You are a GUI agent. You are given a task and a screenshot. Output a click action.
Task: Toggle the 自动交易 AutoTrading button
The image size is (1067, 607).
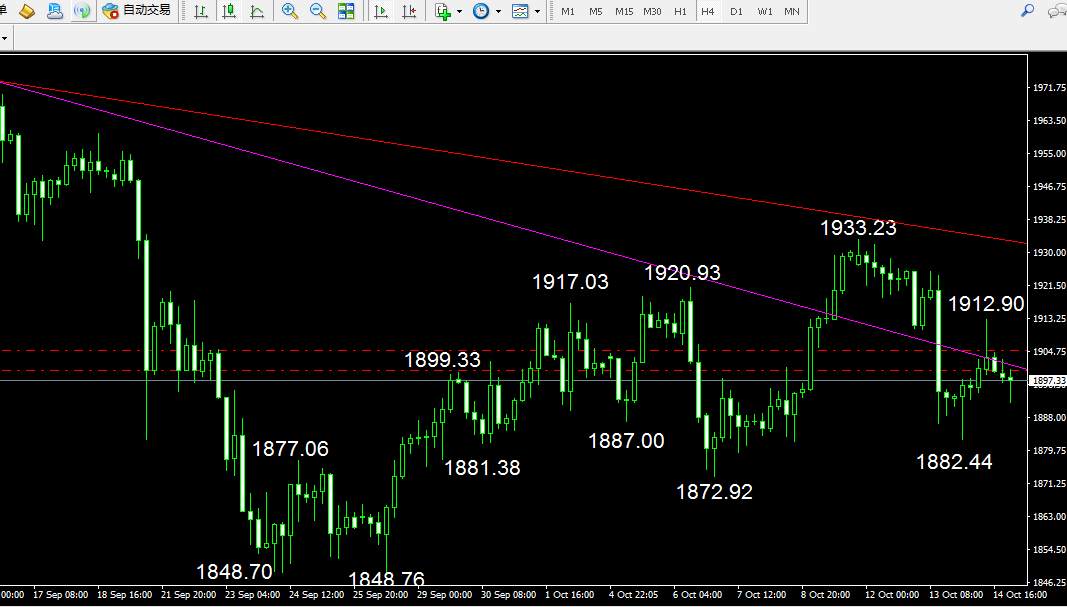136,11
